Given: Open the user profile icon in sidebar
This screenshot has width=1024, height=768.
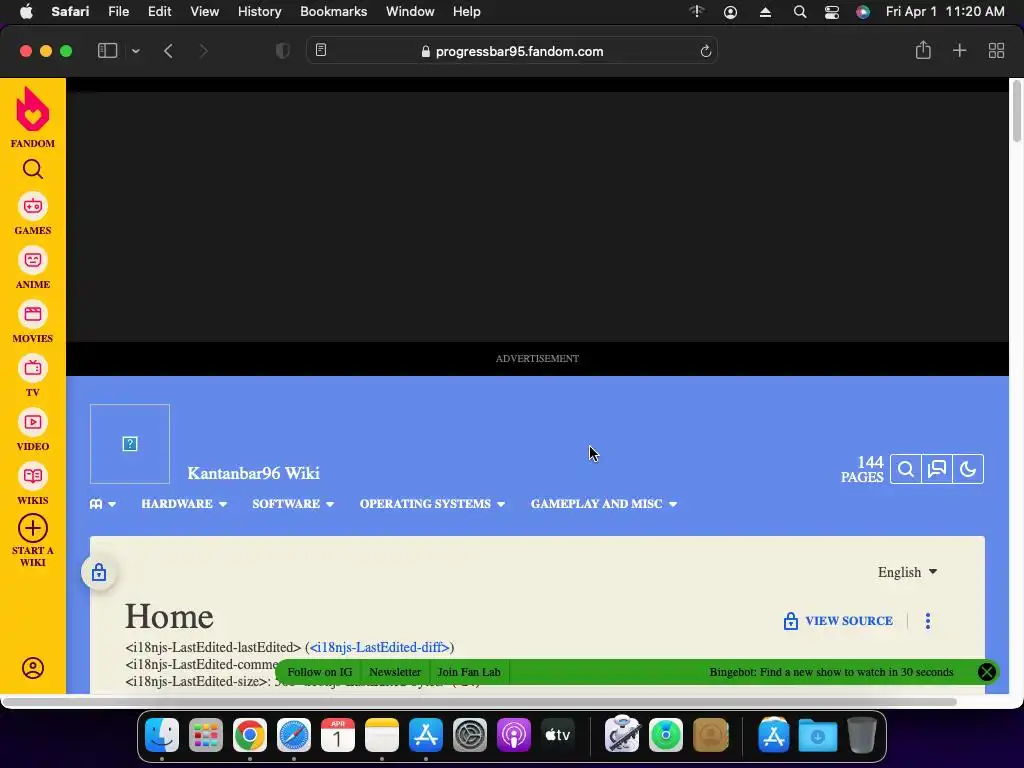Looking at the screenshot, I should [33, 668].
